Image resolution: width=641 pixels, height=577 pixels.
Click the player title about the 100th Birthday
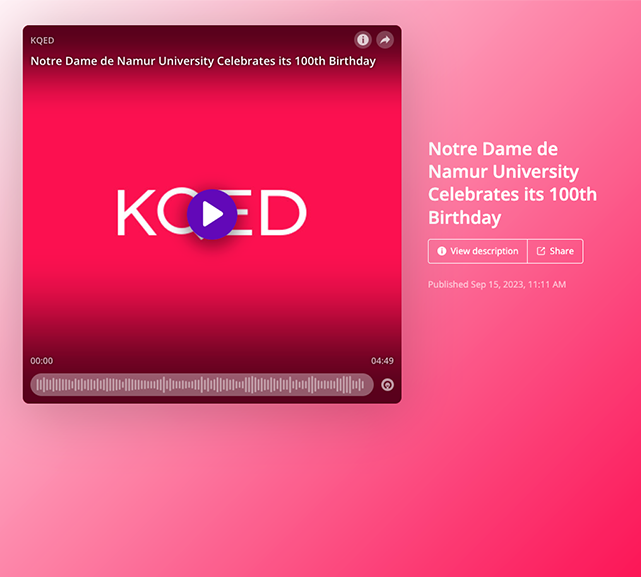pos(203,61)
